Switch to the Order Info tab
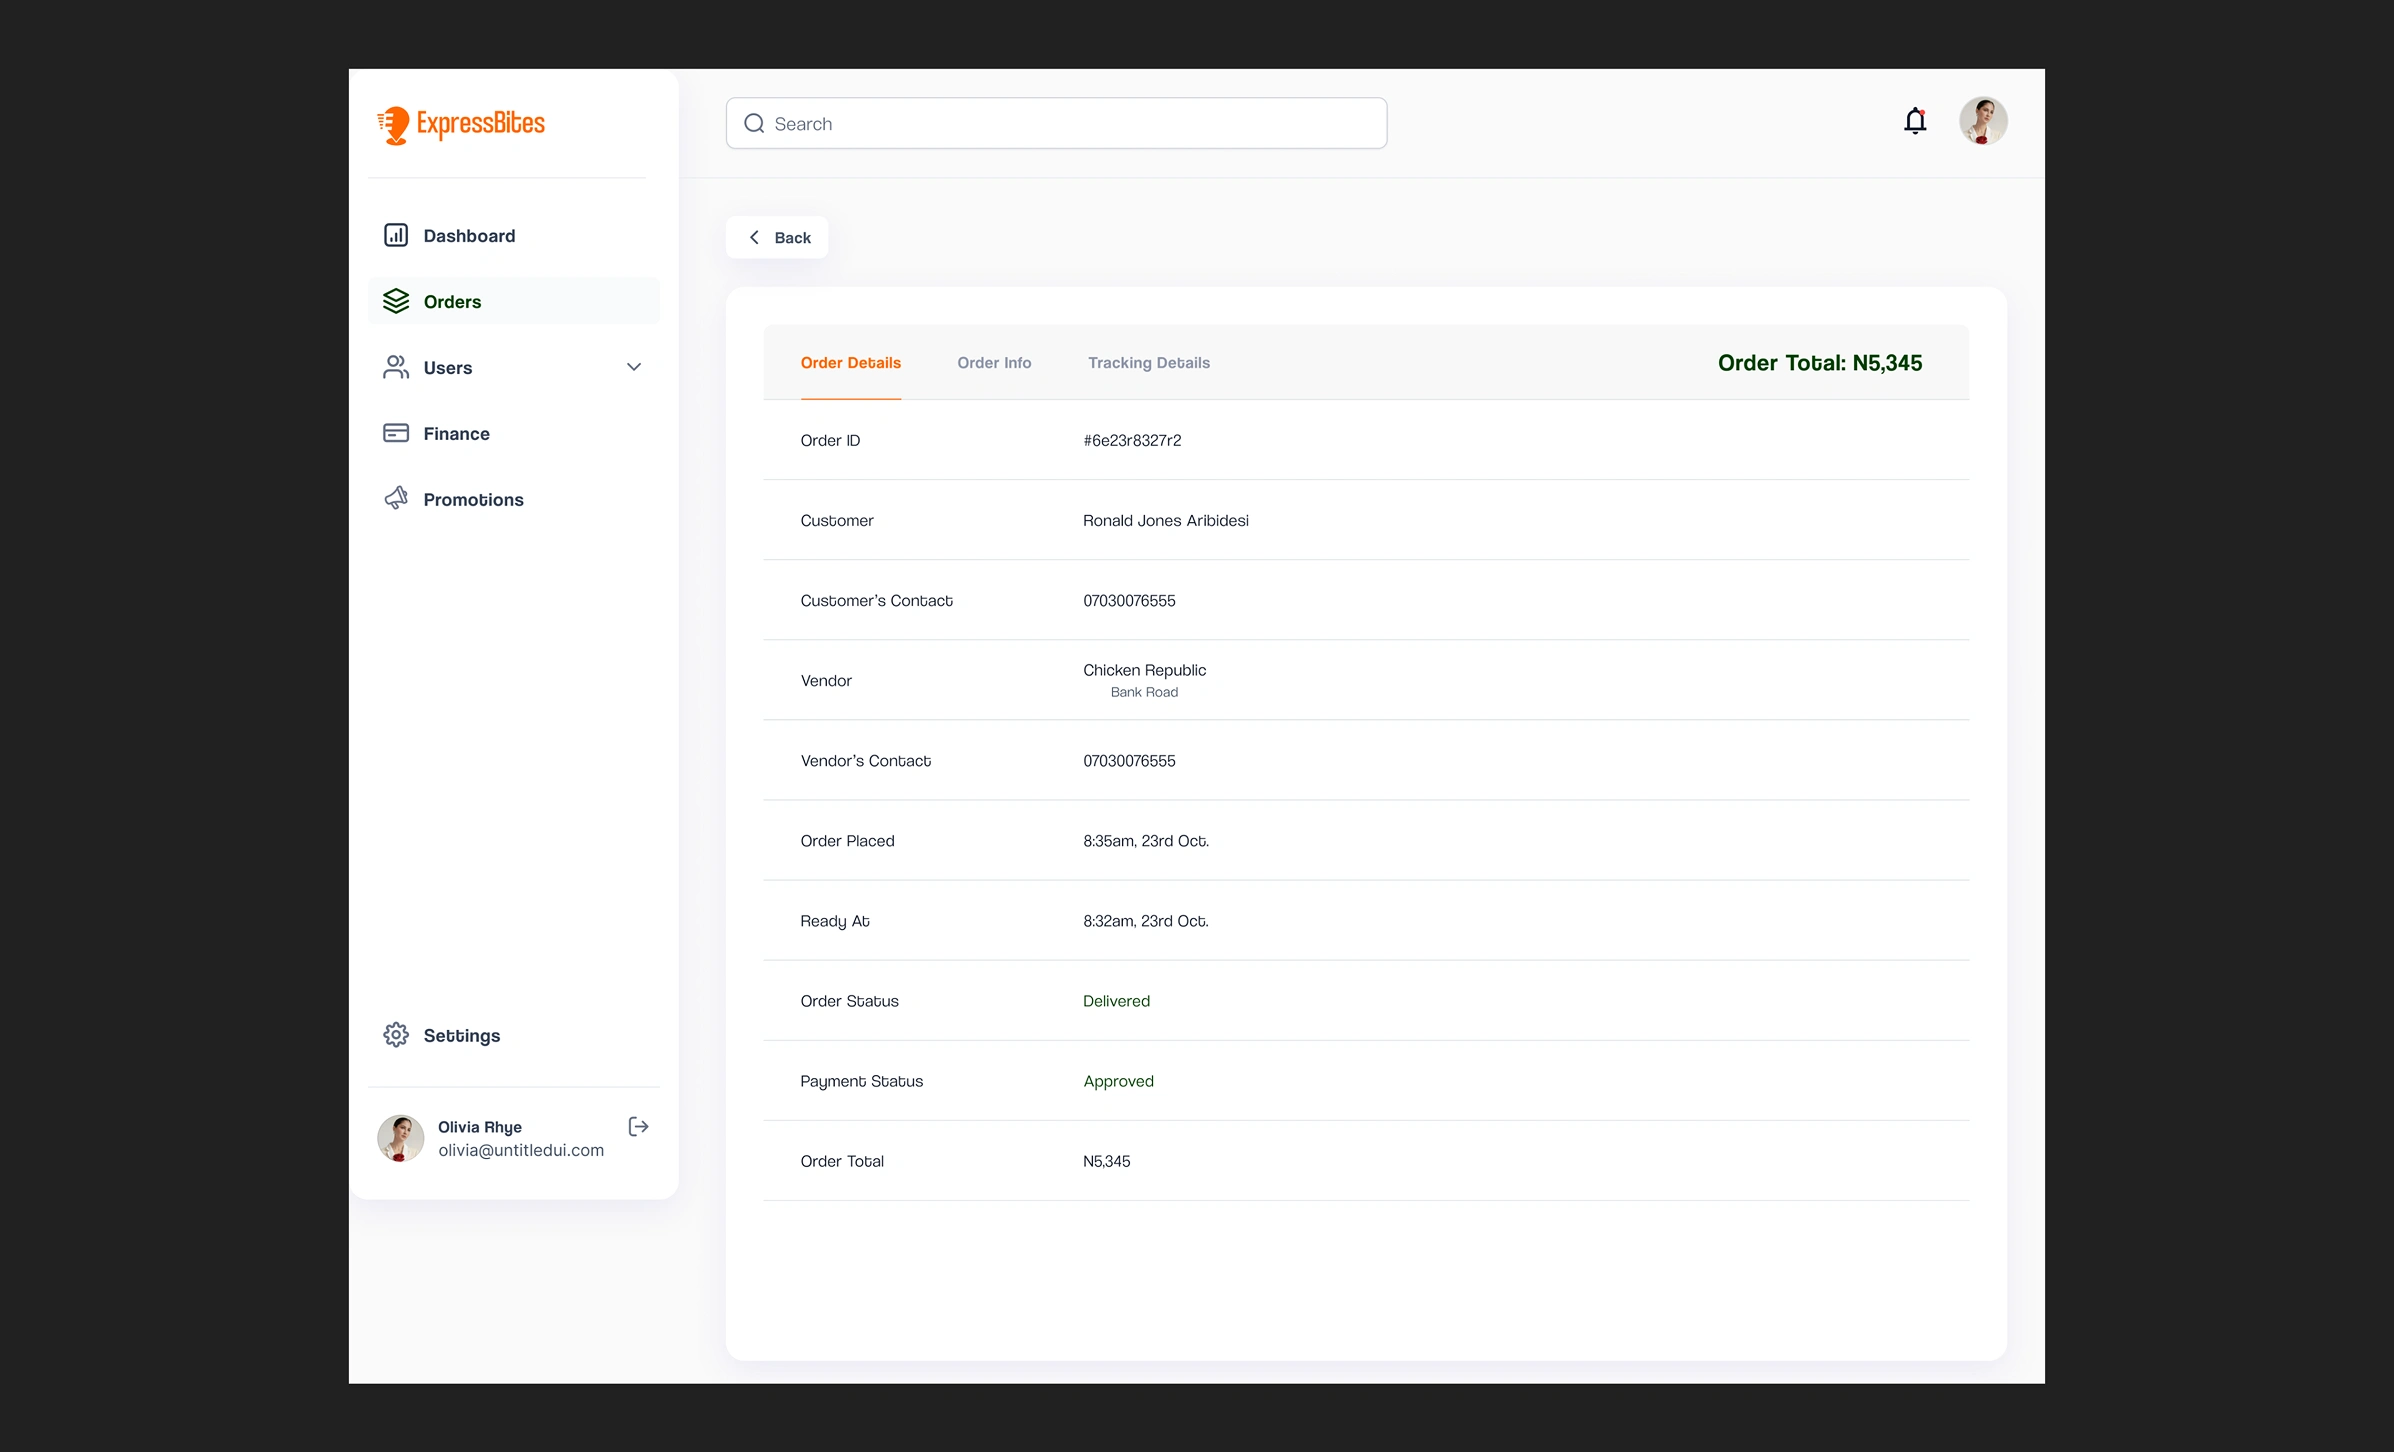2394x1452 pixels. (x=994, y=363)
